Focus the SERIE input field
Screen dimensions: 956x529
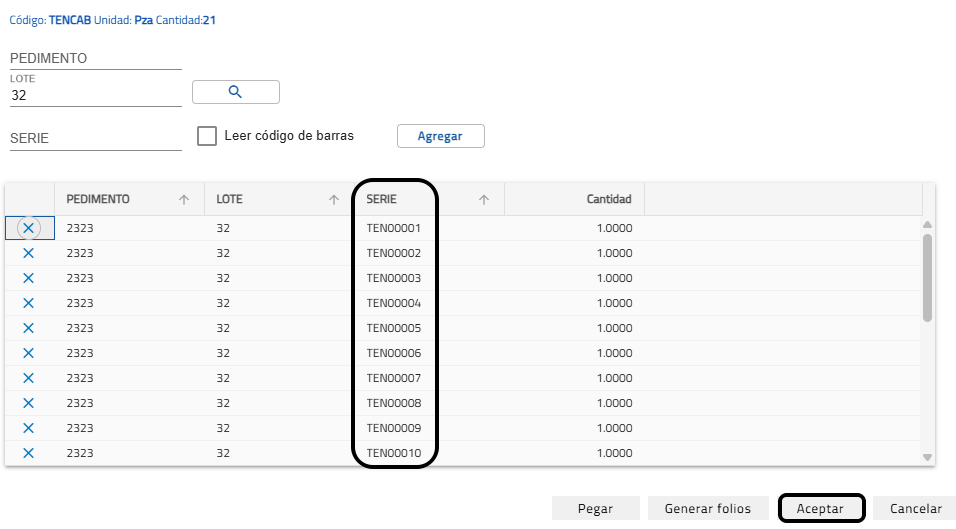[x=96, y=138]
